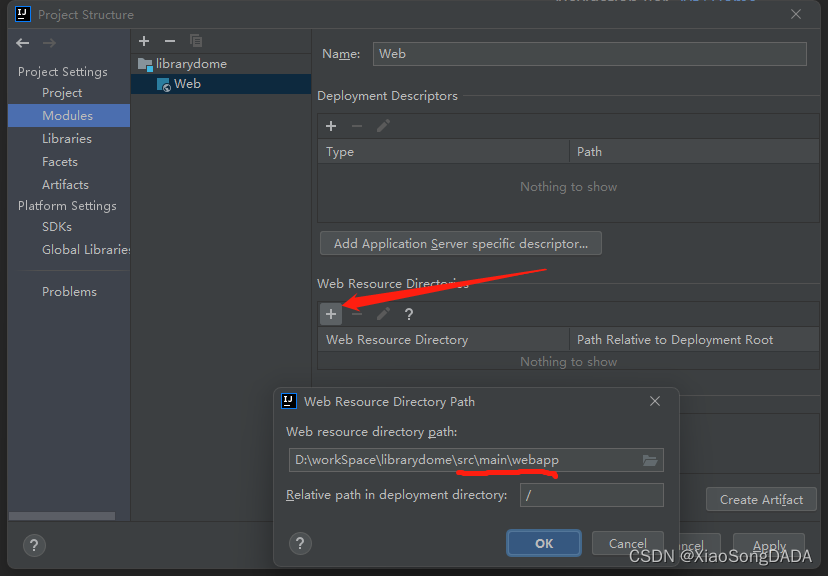Edit deployment descriptor pencil icon
828x576 pixels.
[x=383, y=126]
